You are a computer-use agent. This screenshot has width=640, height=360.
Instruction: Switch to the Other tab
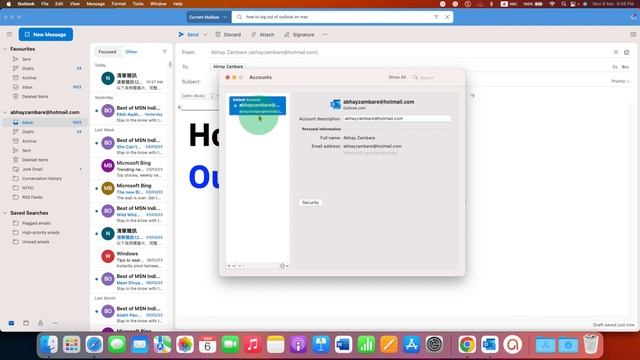click(131, 52)
